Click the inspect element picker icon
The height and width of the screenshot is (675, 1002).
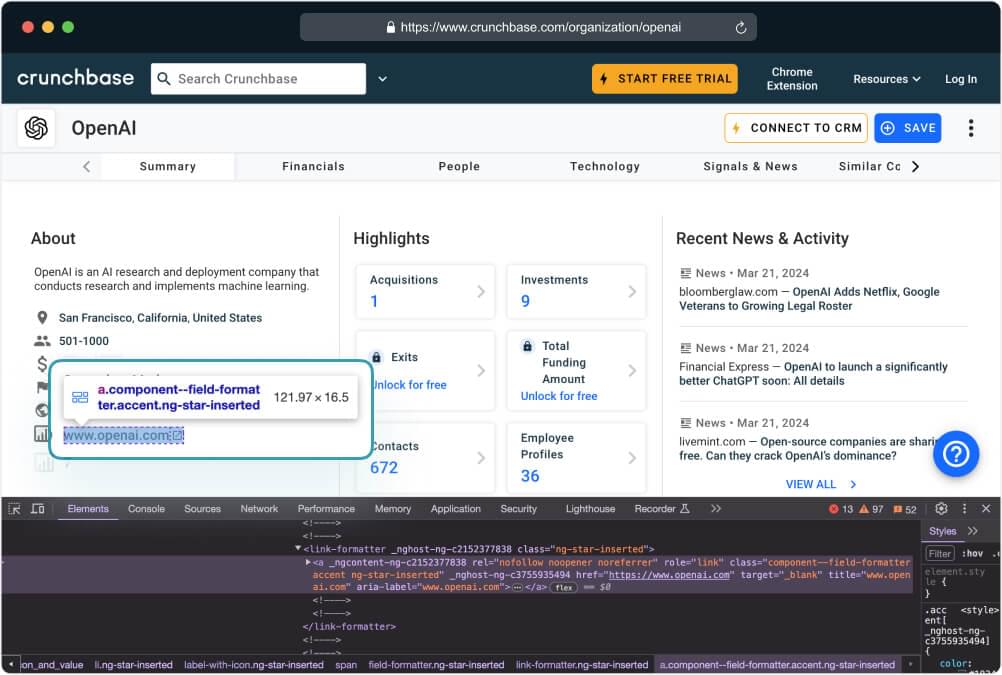(14, 509)
